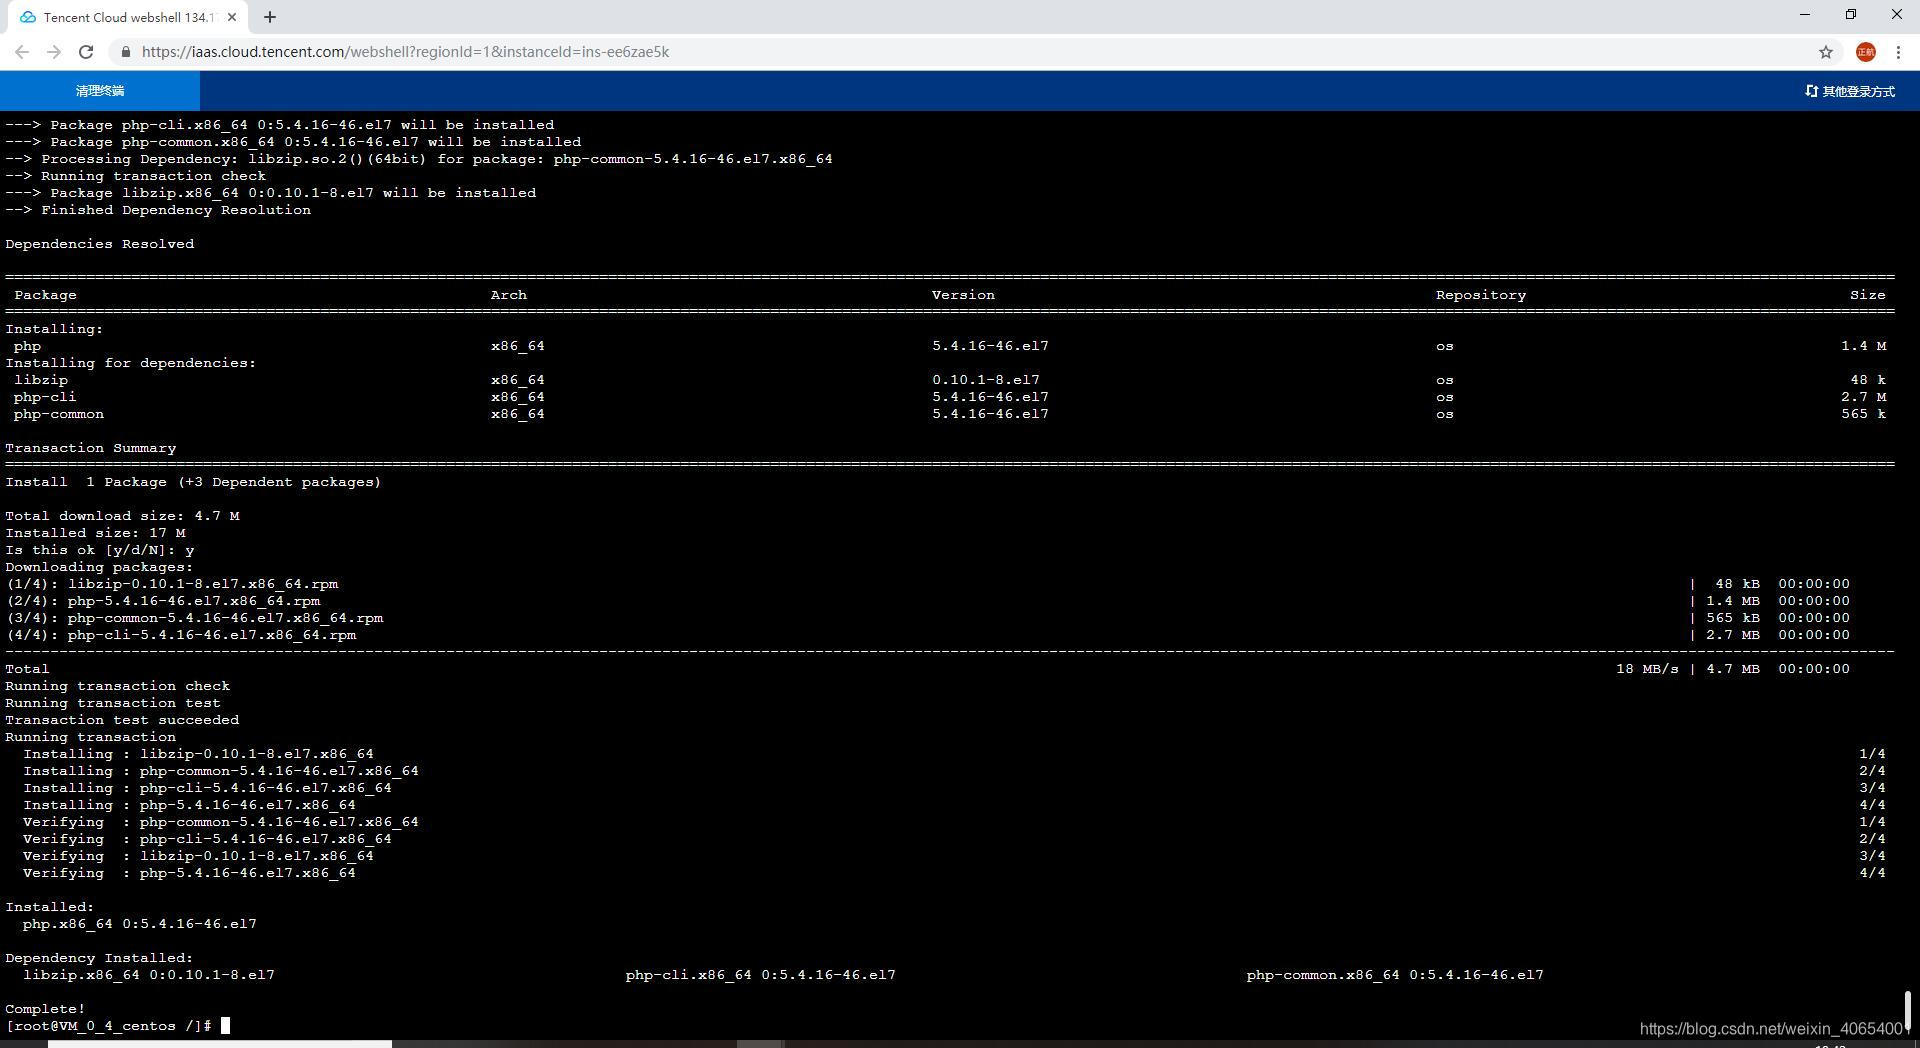Click the 'Repository' column header

click(1481, 295)
